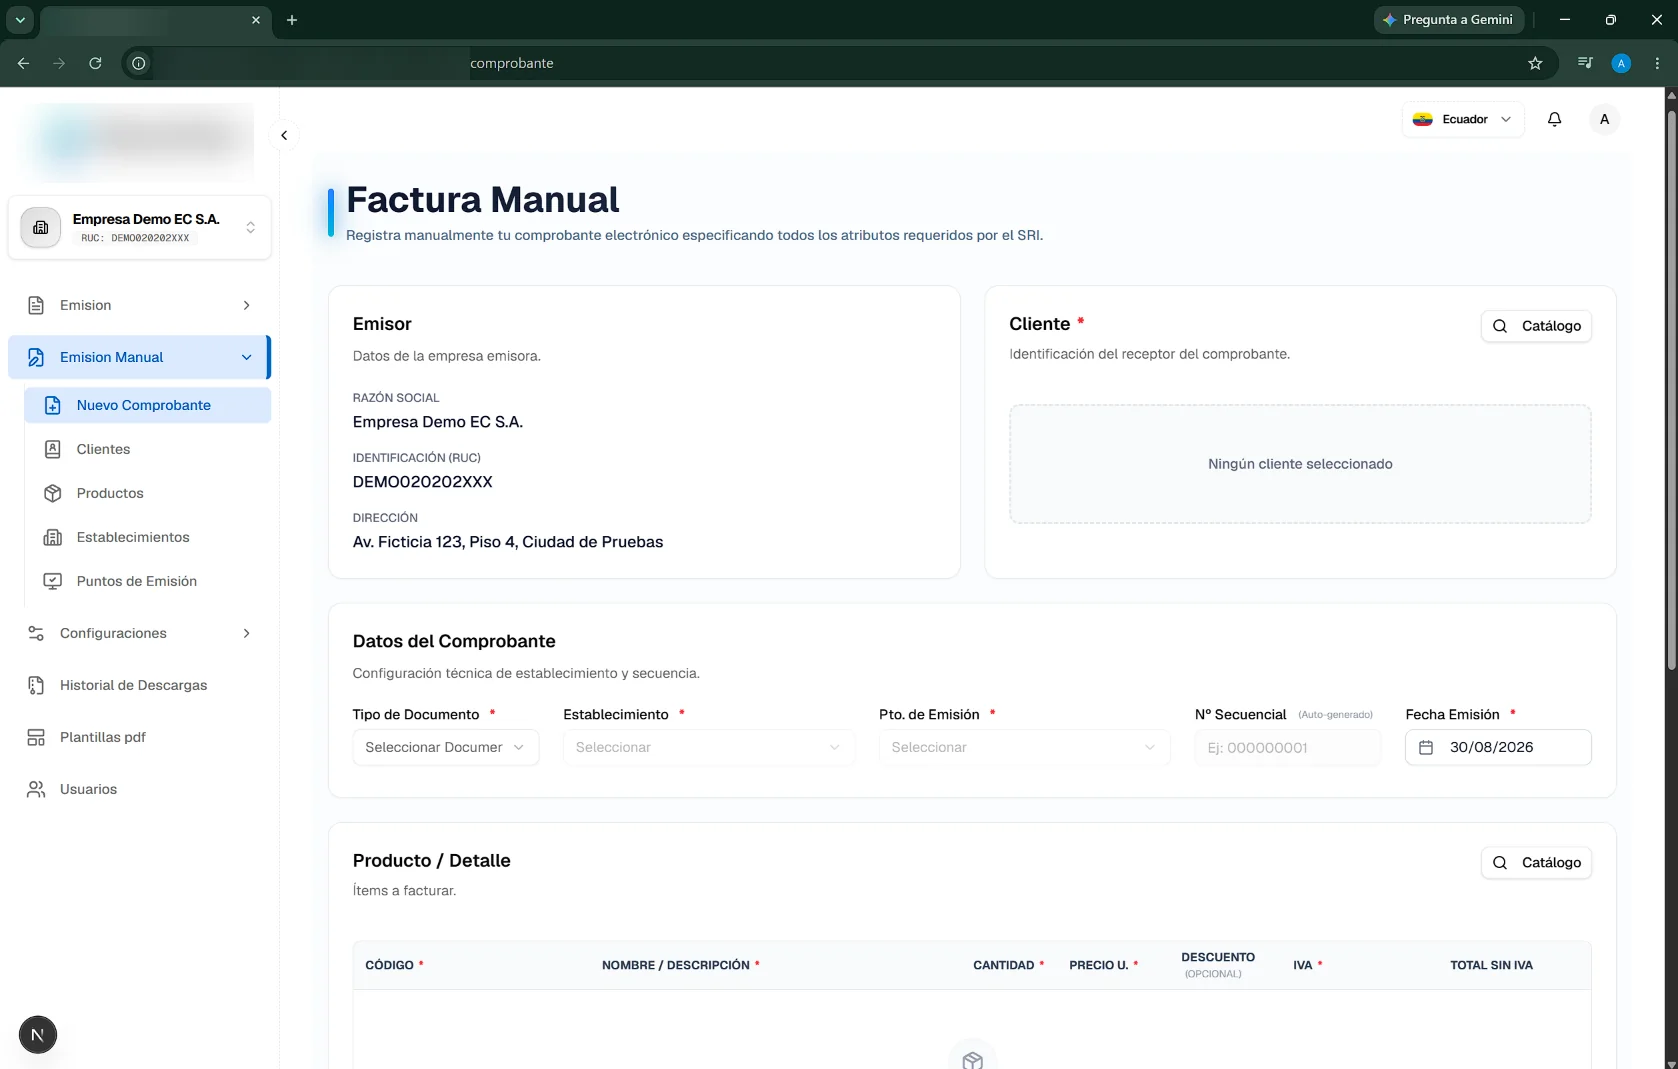This screenshot has width=1678, height=1069.
Task: Click the Clientes contact icon
Action: [x=53, y=449]
